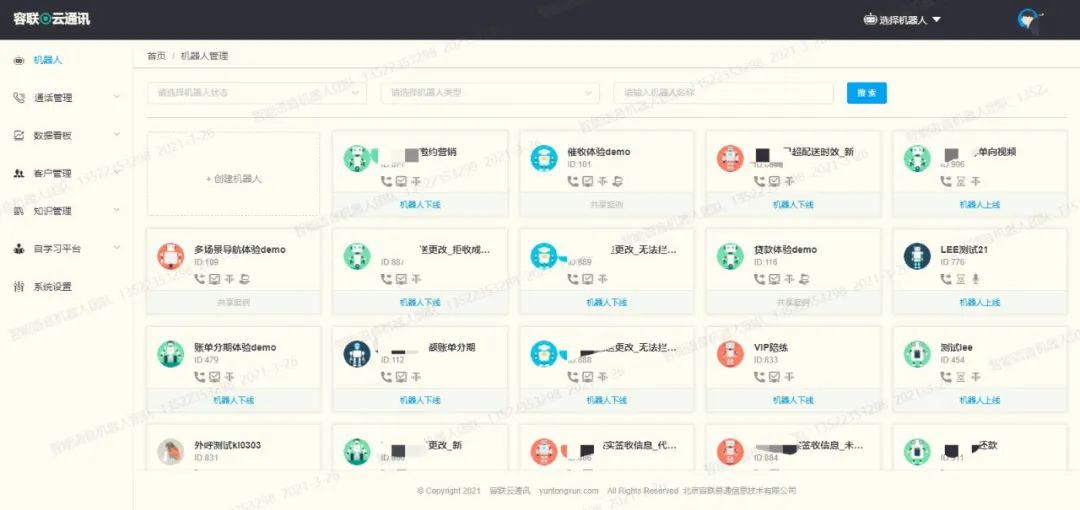Screen dimensions: 1080x510
Task: Click the phone call icon on 测试lee card
Action: point(946,377)
